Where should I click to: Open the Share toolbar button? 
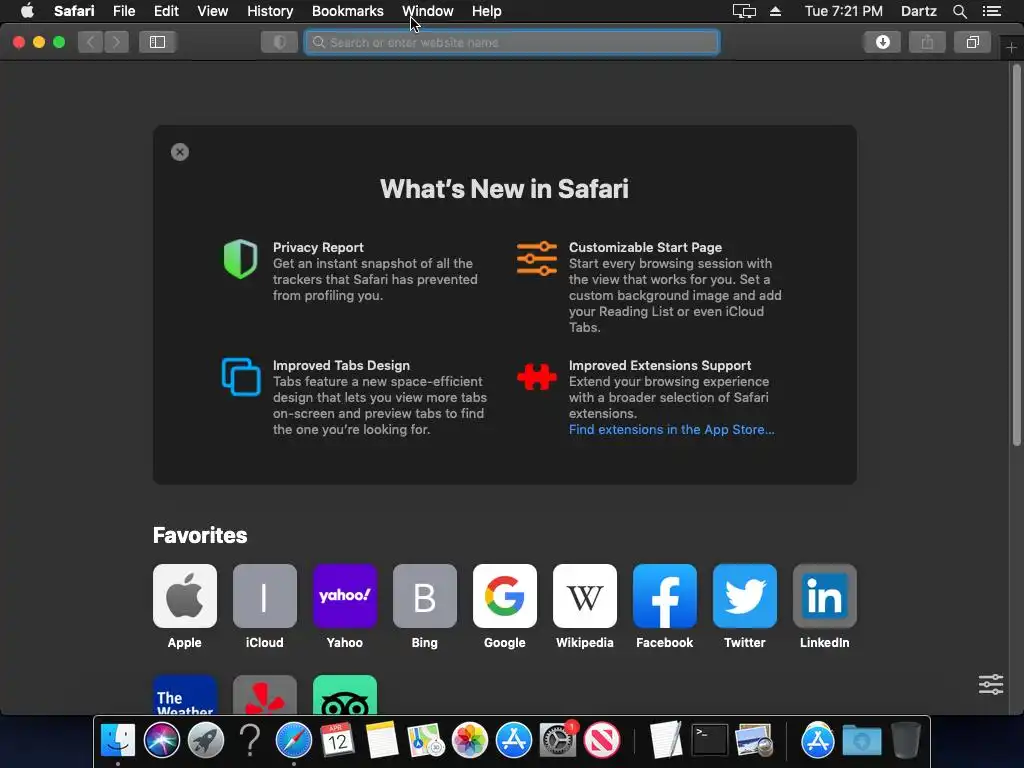pos(927,42)
